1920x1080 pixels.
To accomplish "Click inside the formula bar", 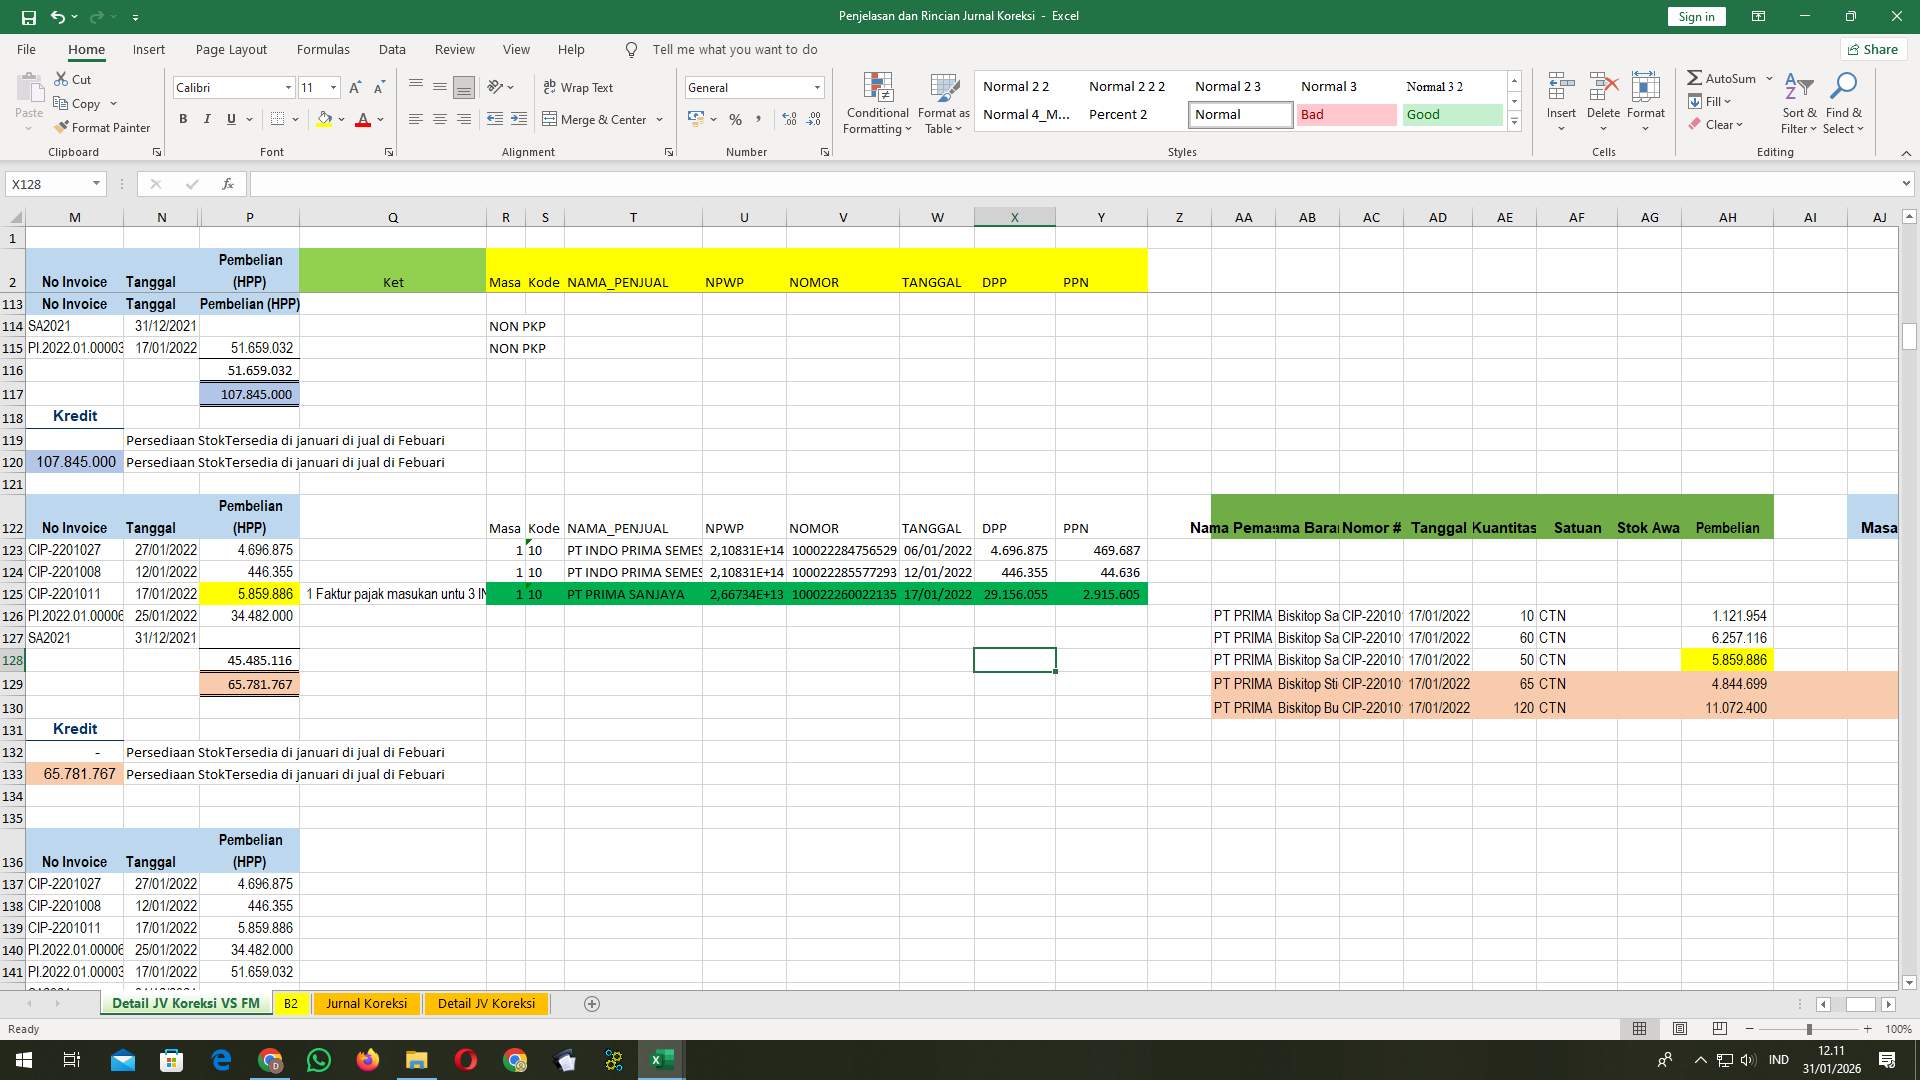I will [x=700, y=184].
